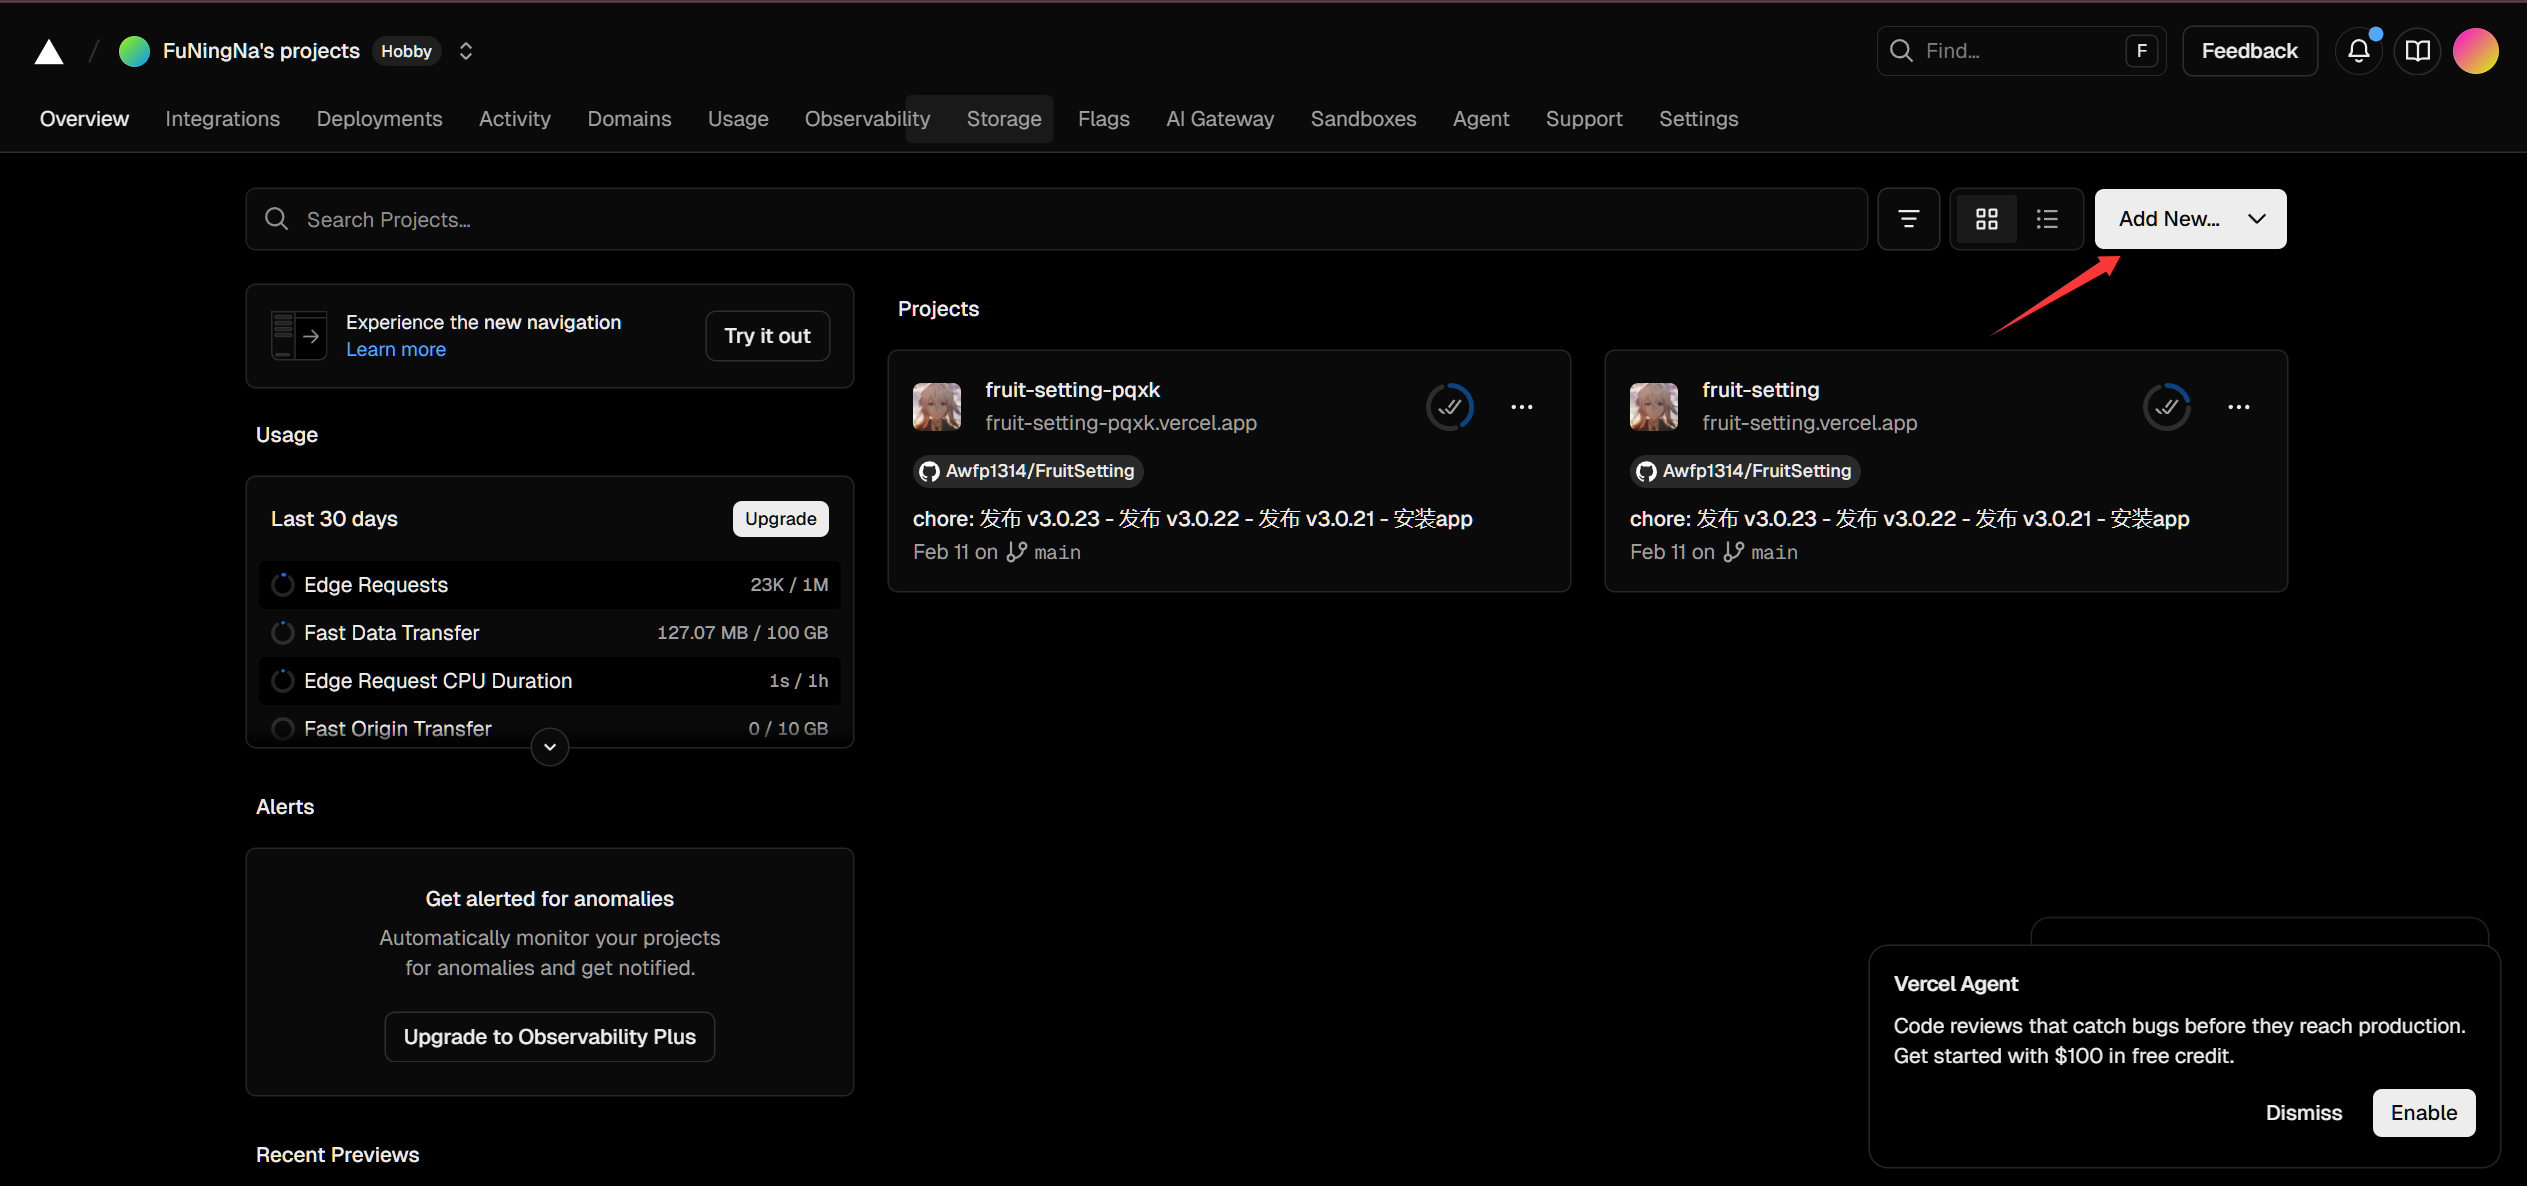Image resolution: width=2527 pixels, height=1186 pixels.
Task: Switch to the Settings tab
Action: point(1698,119)
